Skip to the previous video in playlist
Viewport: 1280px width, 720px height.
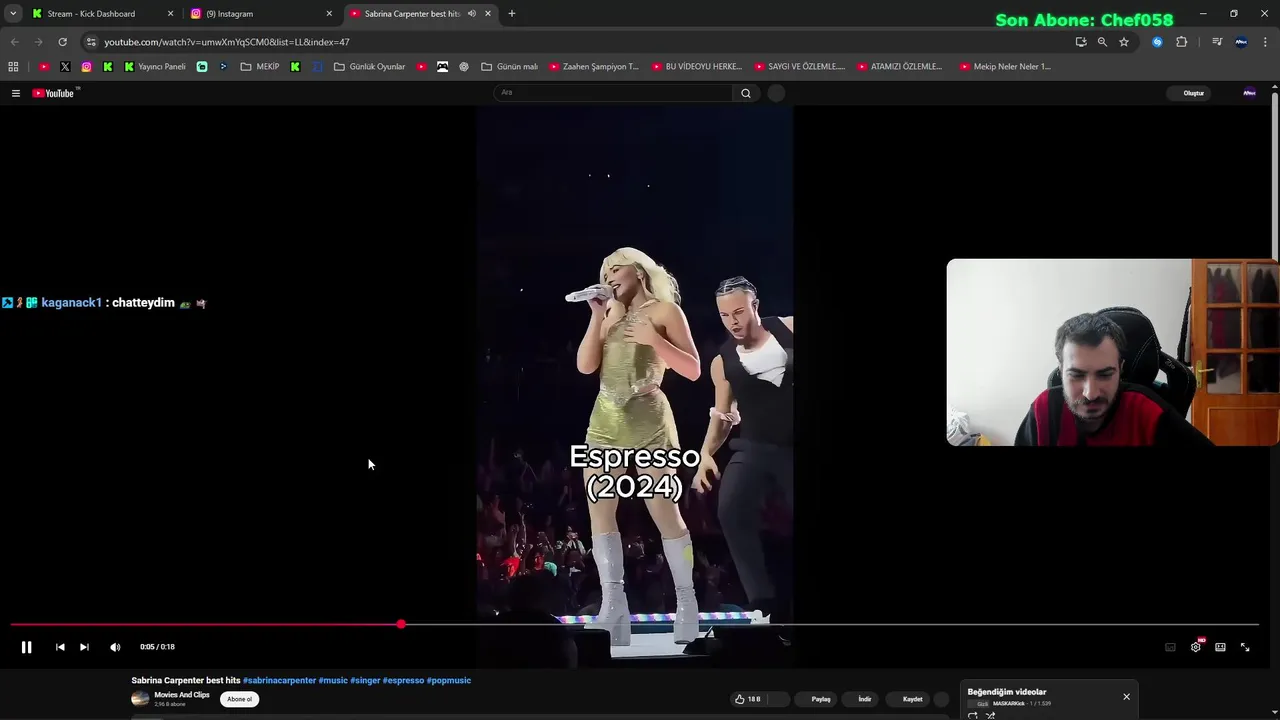pos(60,647)
